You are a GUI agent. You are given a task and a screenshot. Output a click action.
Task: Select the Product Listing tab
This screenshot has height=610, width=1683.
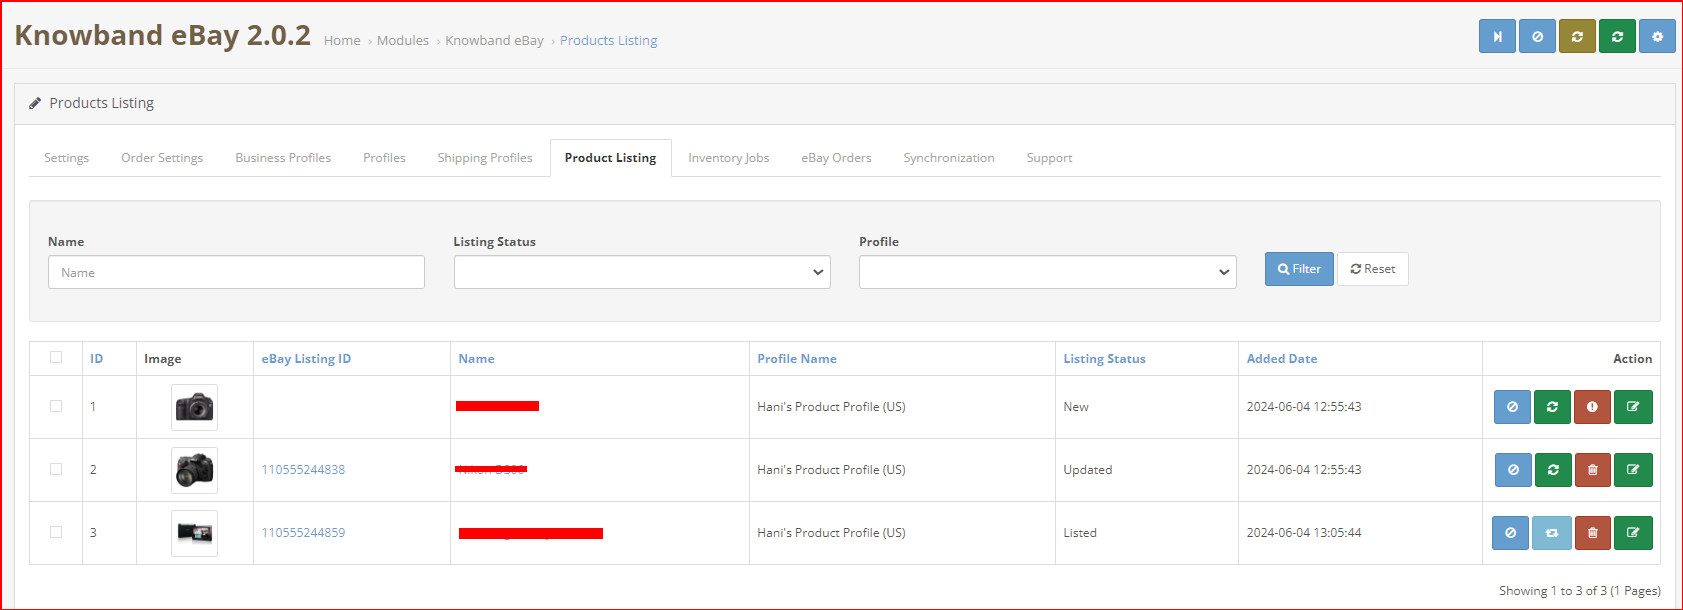610,158
